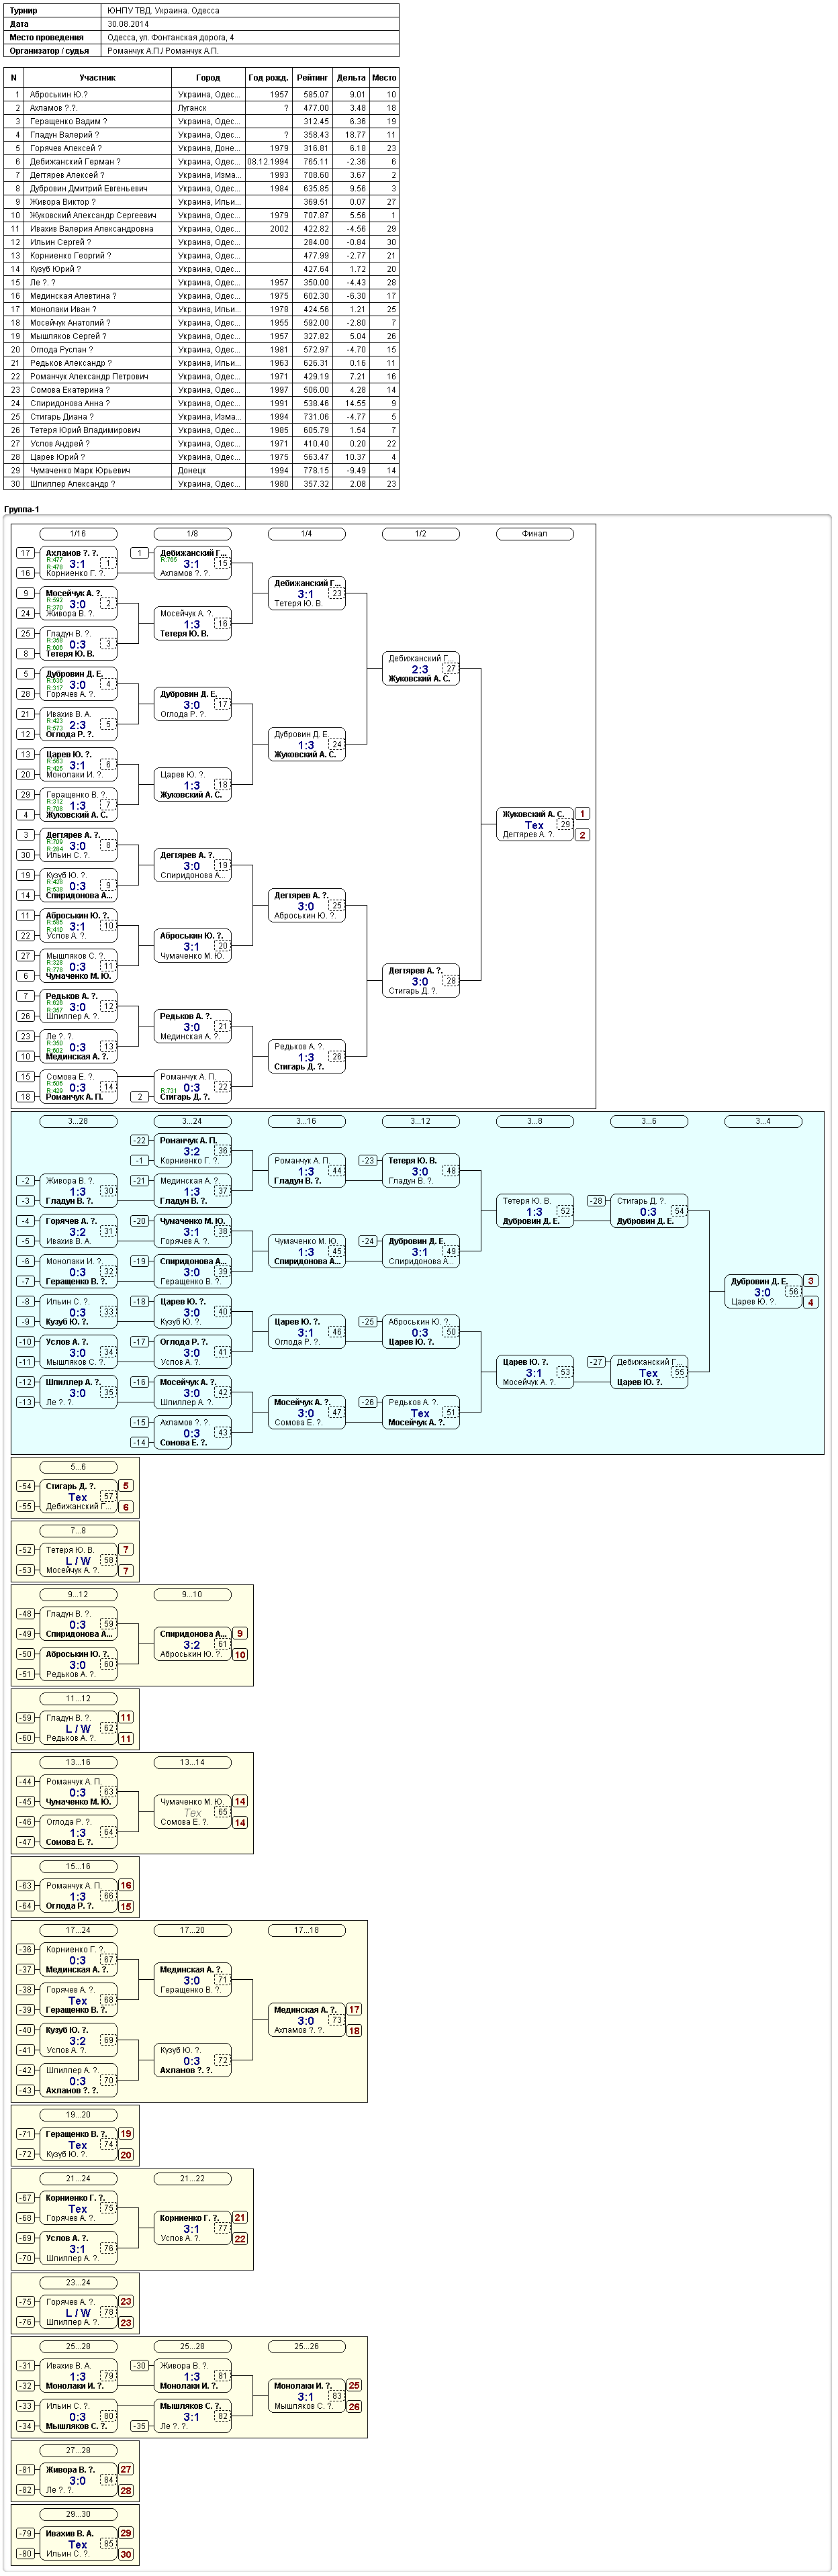Click the Группа-1 heading
The height and width of the screenshot is (2576, 838).
21,509
